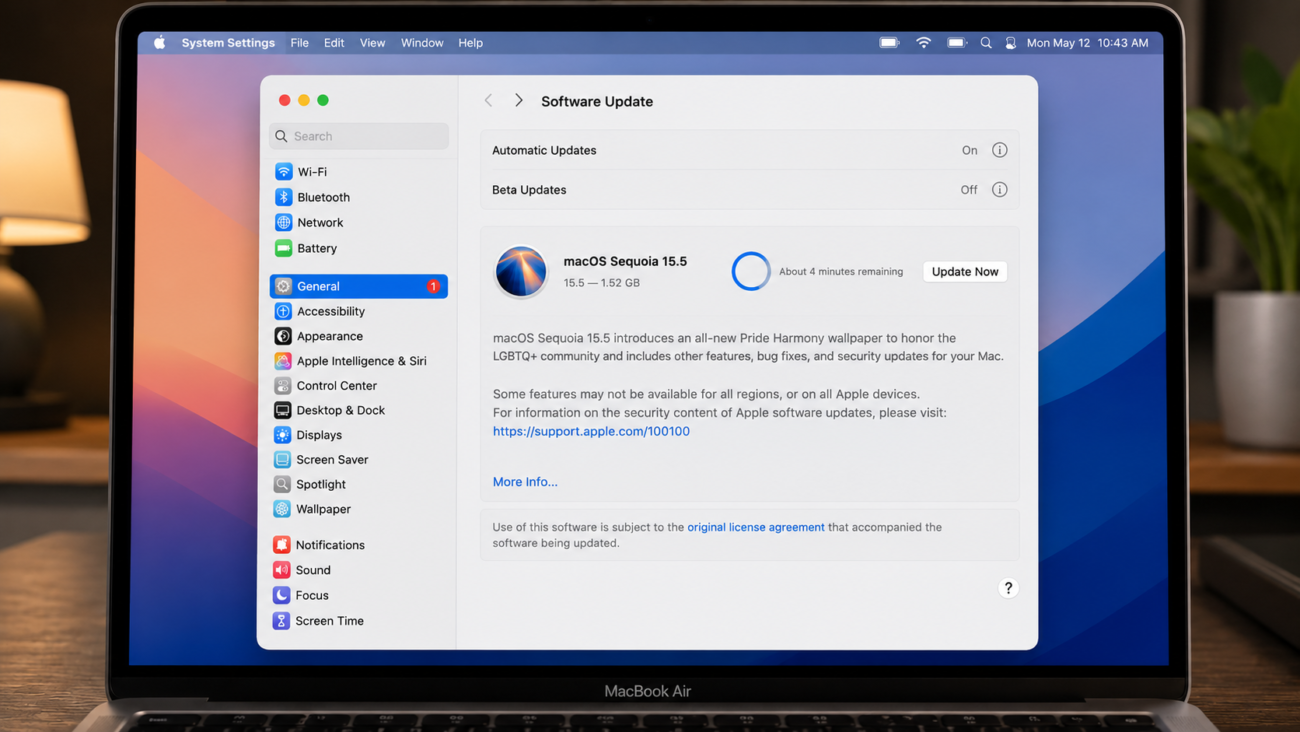Open the System Settings menu
Screen dimensions: 1300x732
[x=228, y=43]
